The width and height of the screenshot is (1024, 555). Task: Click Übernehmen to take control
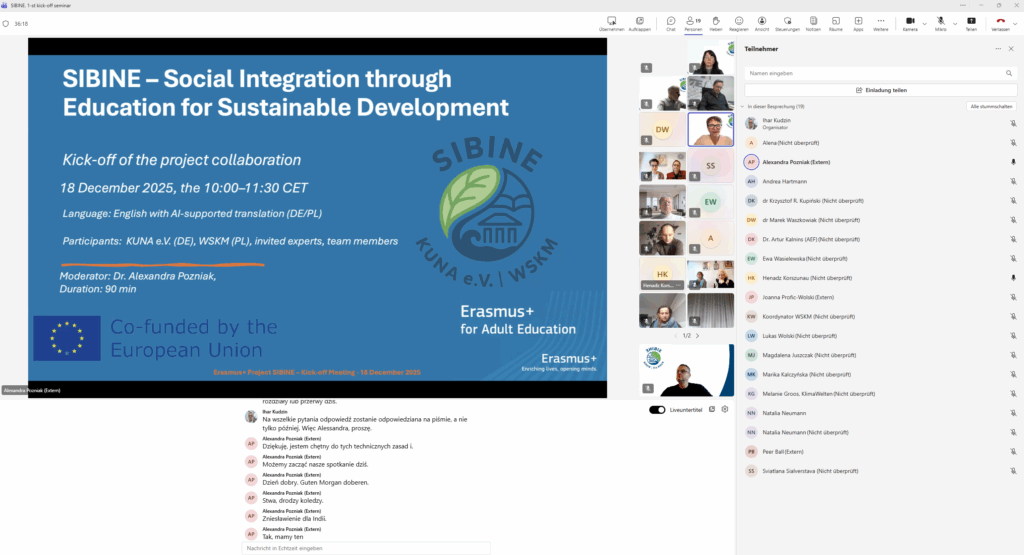pyautogui.click(x=612, y=22)
